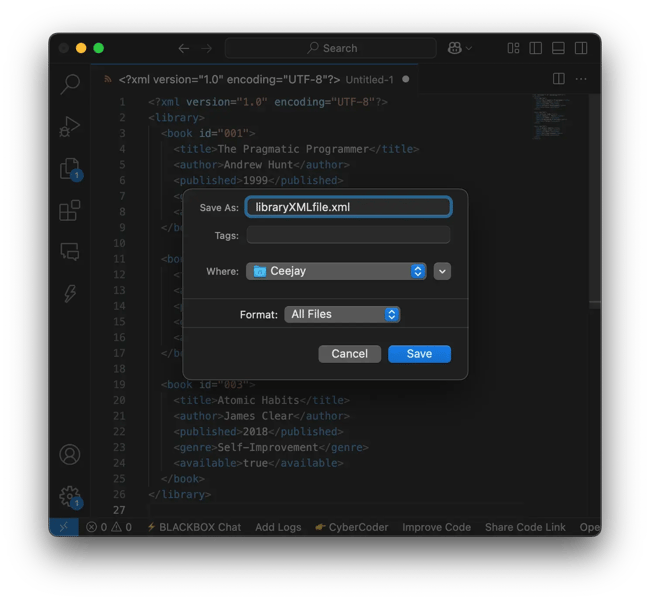Image resolution: width=650 pixels, height=601 pixels.
Task: Open the lightning bolt Blackbox icon
Action: coord(70,293)
